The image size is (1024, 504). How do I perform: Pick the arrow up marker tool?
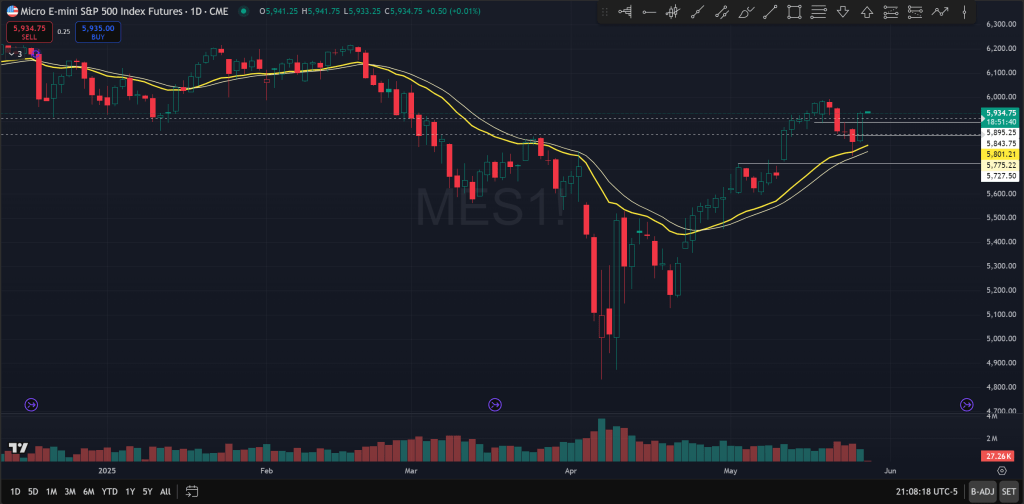tap(866, 12)
